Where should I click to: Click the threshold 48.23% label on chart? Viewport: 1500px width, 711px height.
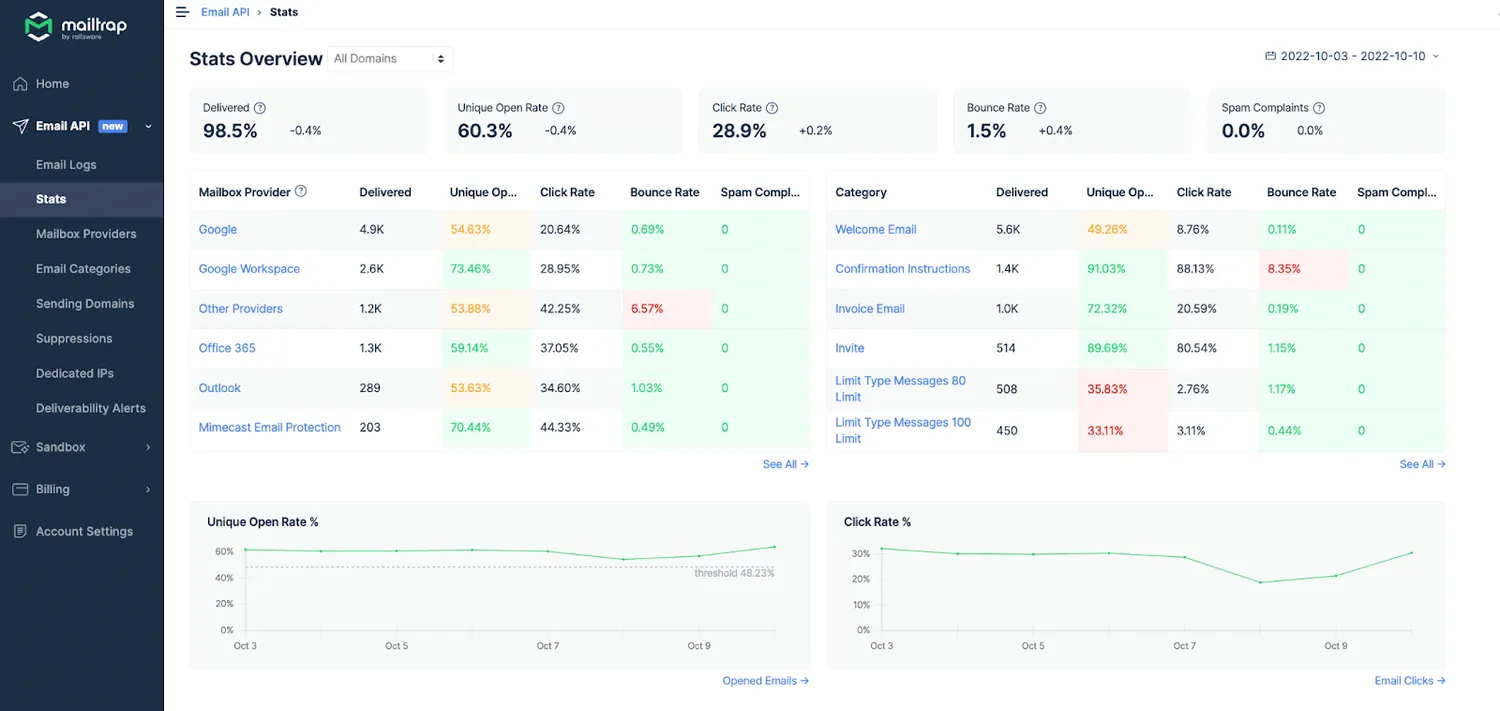point(734,573)
